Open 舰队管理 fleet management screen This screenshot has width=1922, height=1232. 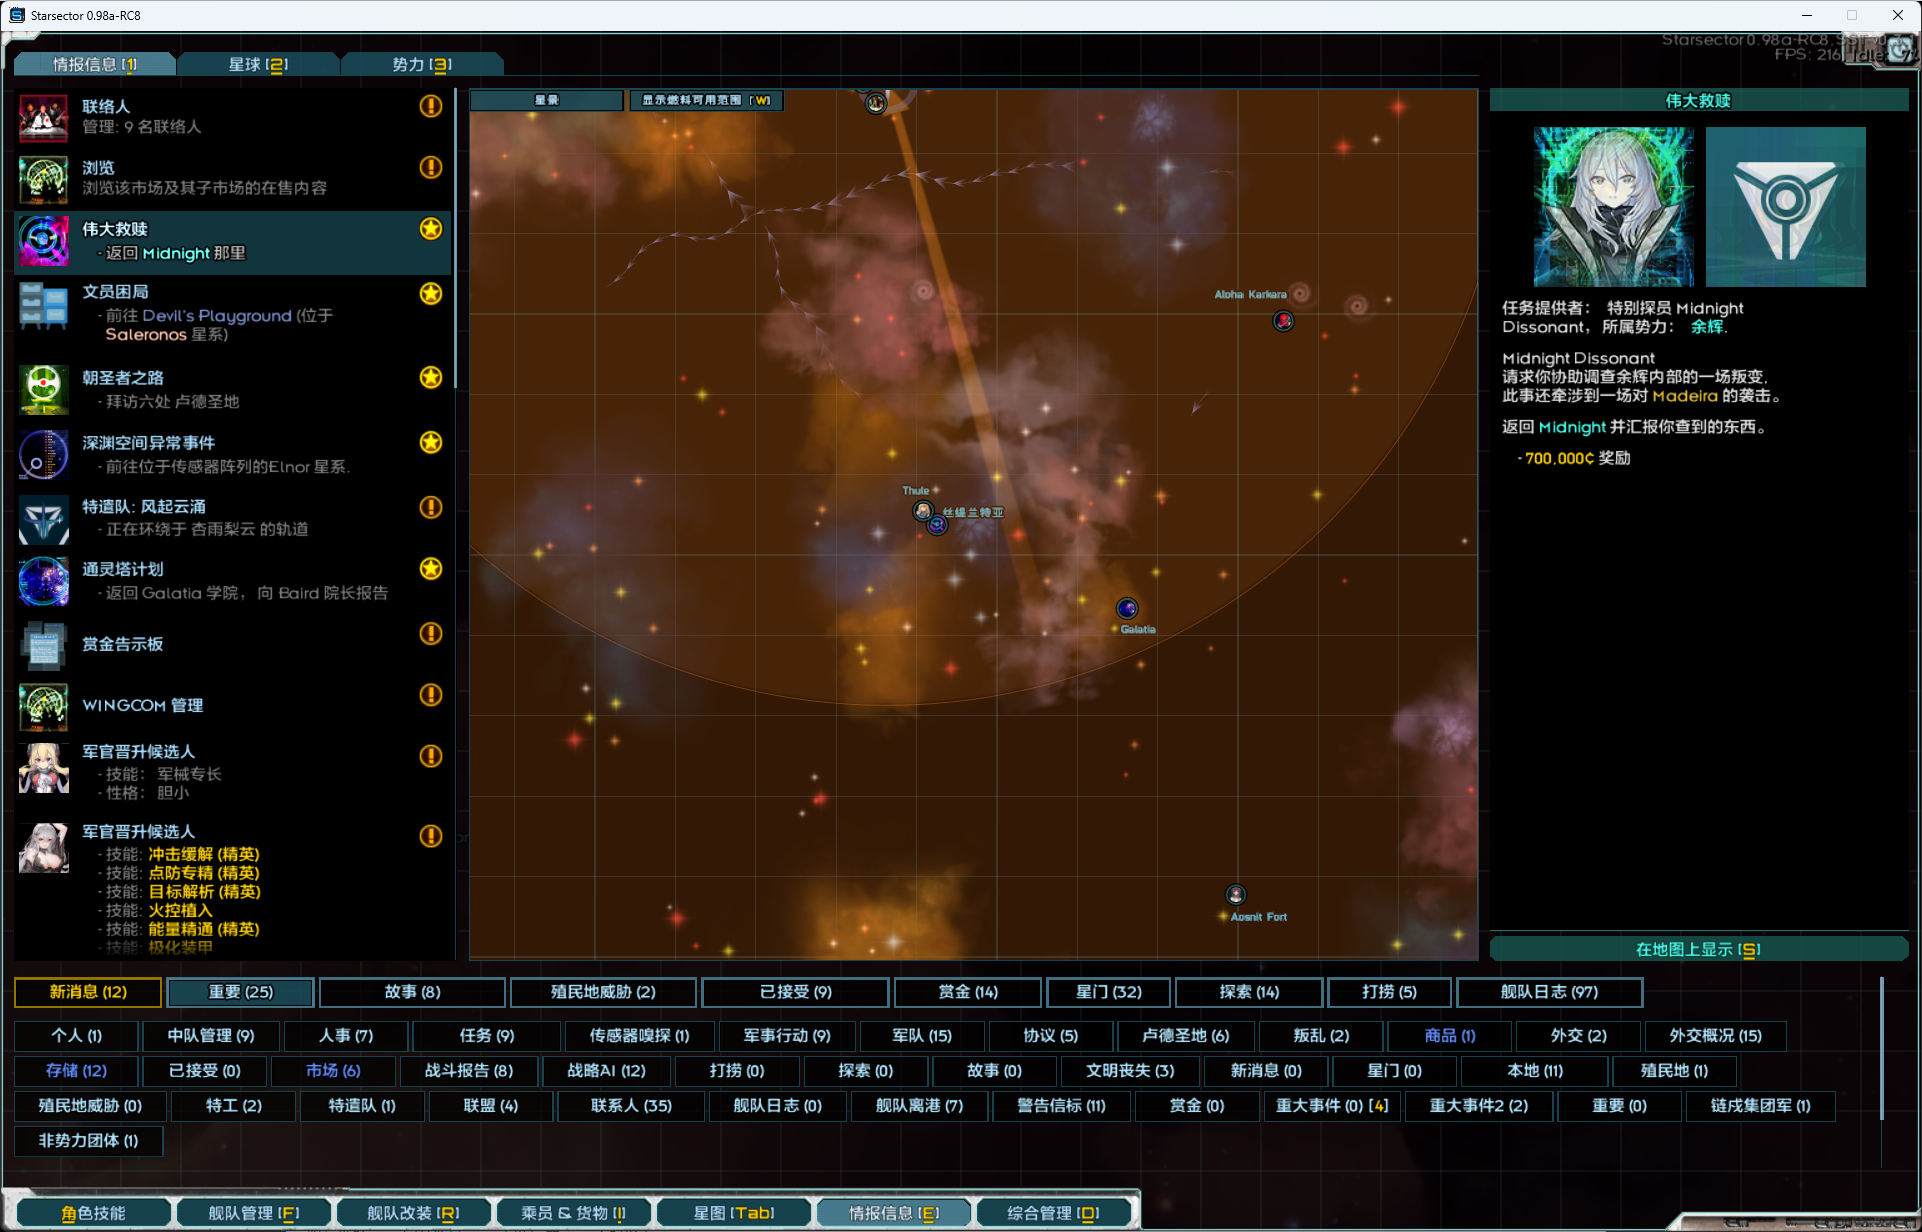pos(253,1213)
